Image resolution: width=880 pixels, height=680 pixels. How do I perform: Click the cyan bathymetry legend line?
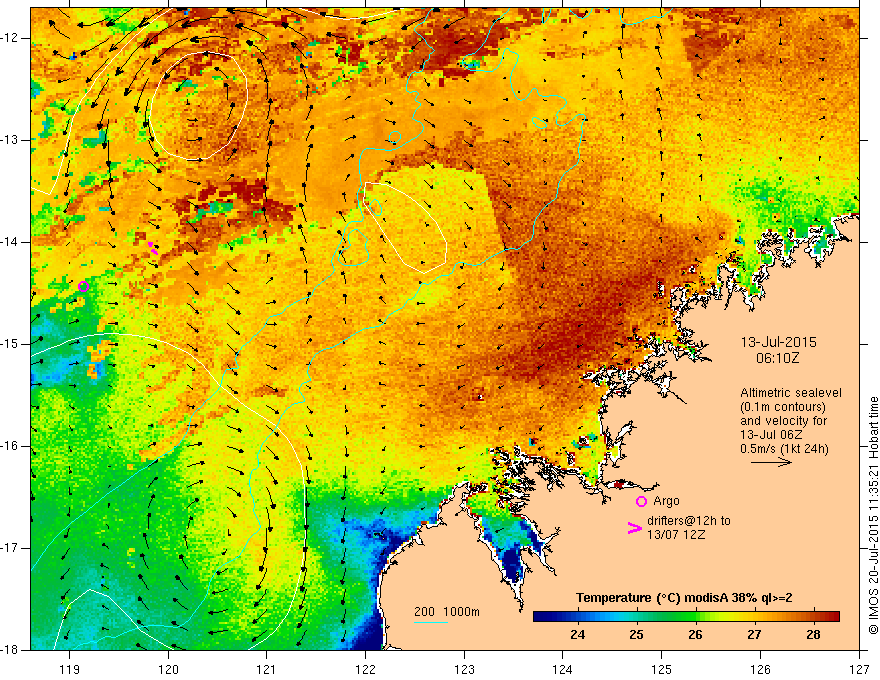[x=431, y=623]
